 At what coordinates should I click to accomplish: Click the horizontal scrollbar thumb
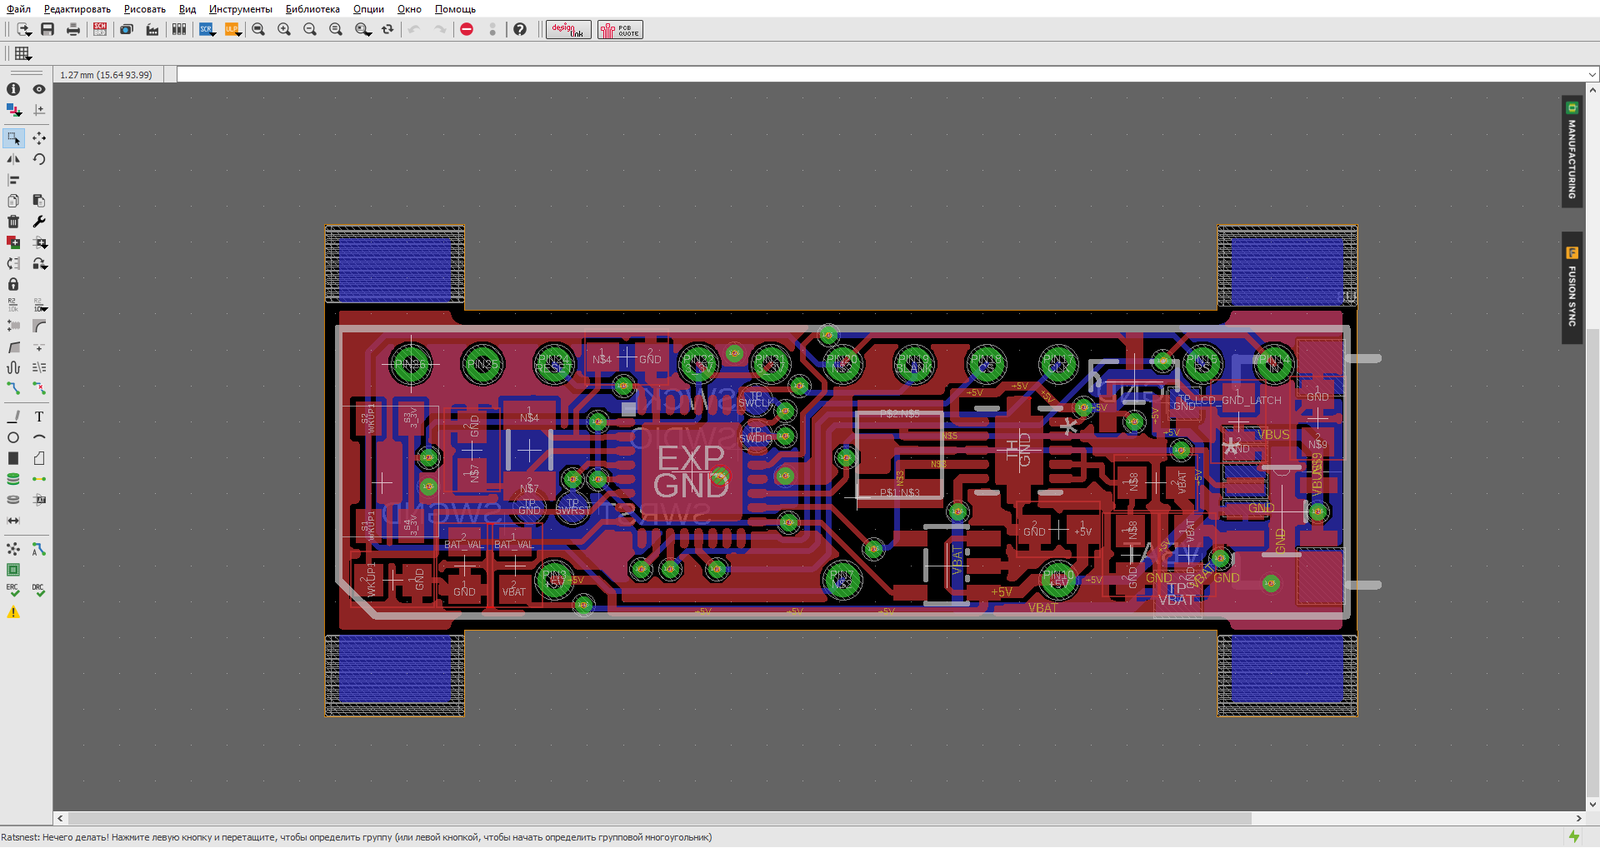coord(660,818)
